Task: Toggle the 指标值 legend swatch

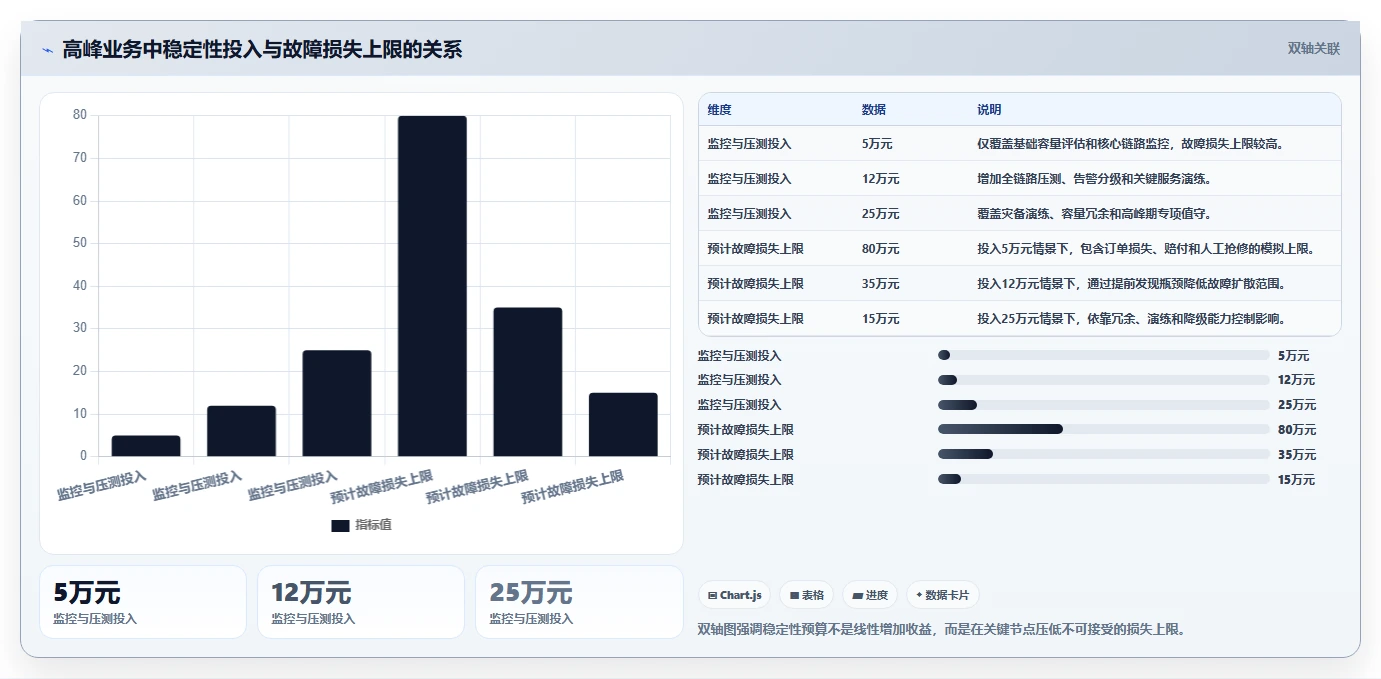Action: click(340, 526)
